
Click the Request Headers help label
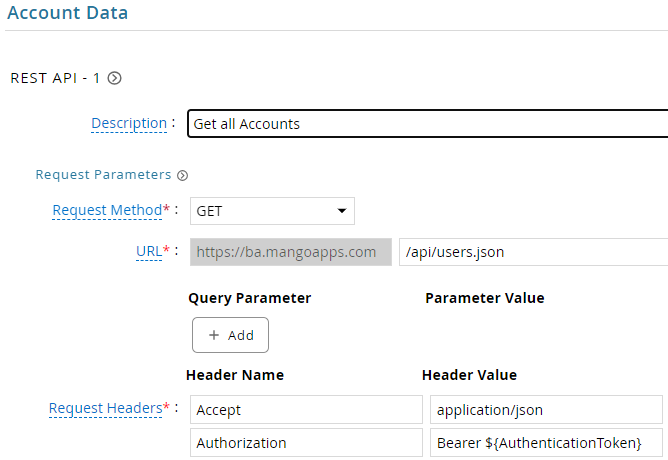pyautogui.click(x=106, y=408)
